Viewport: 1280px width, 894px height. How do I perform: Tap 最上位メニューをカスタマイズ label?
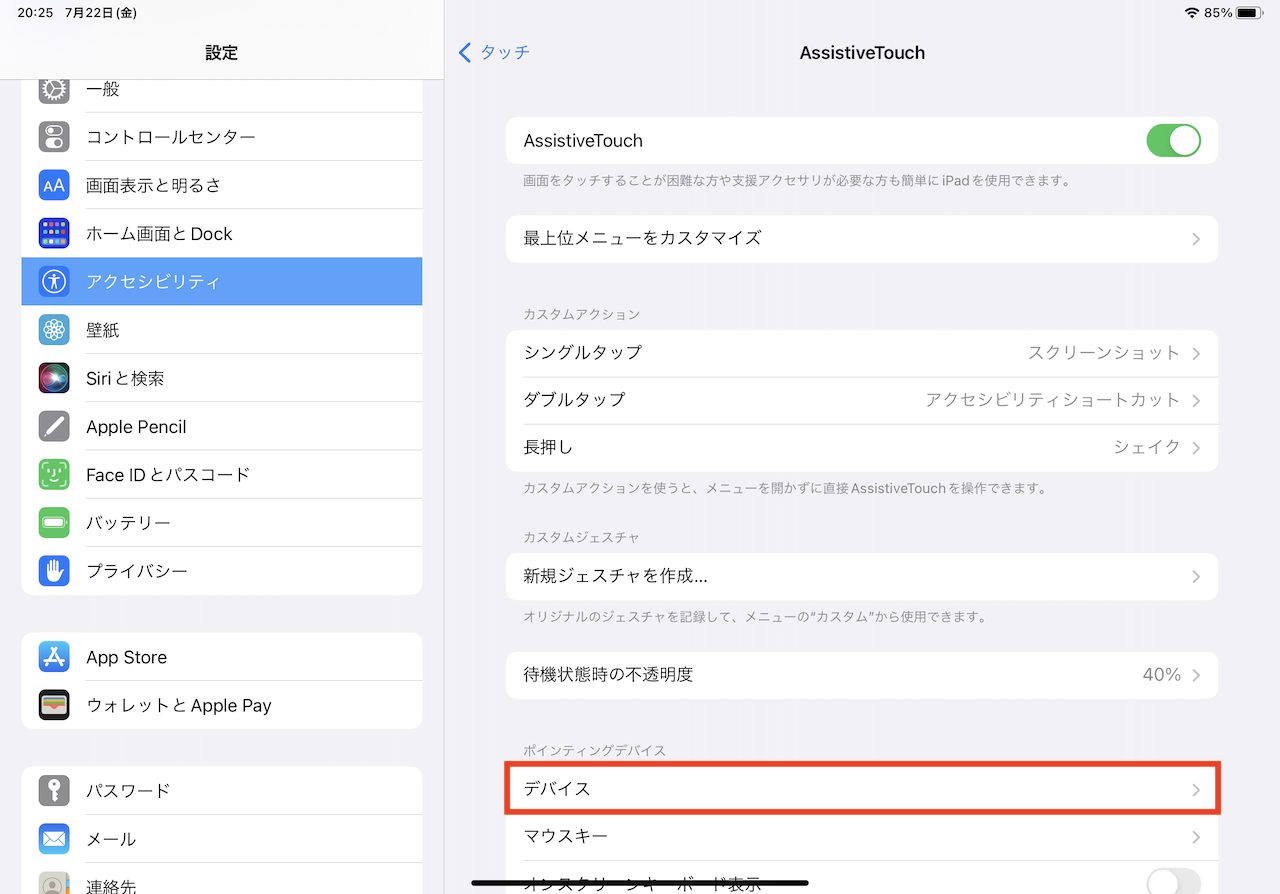(x=642, y=238)
